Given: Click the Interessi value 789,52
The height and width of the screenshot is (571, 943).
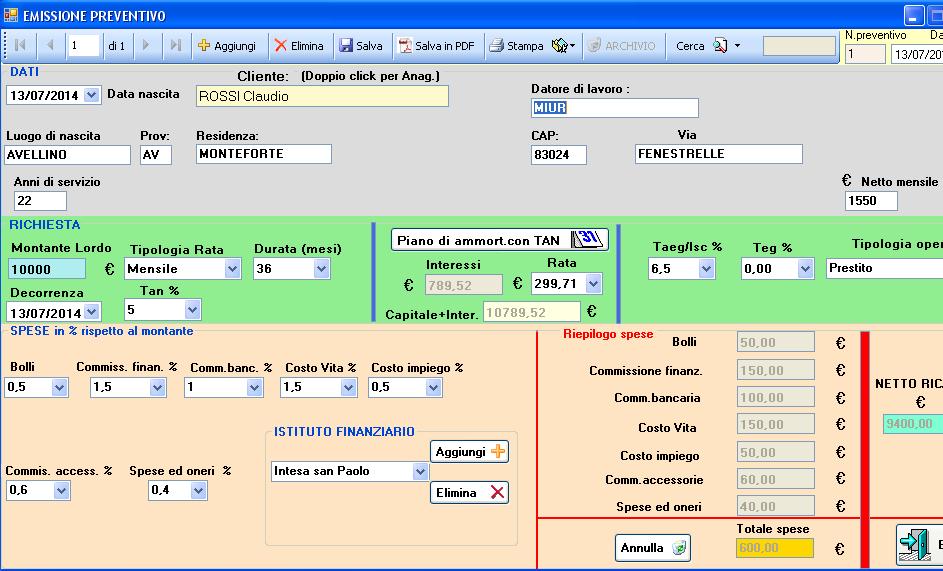Looking at the screenshot, I should point(464,285).
